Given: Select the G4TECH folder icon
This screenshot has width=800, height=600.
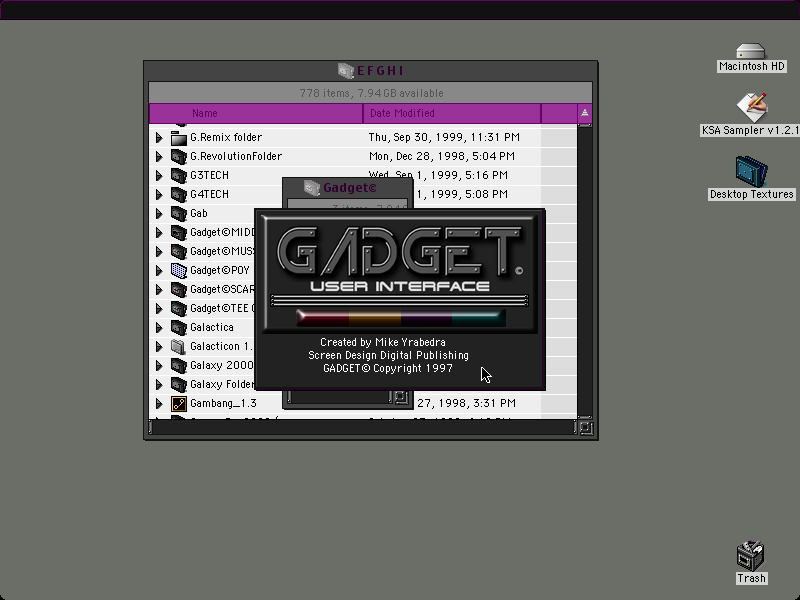Looking at the screenshot, I should [x=179, y=194].
